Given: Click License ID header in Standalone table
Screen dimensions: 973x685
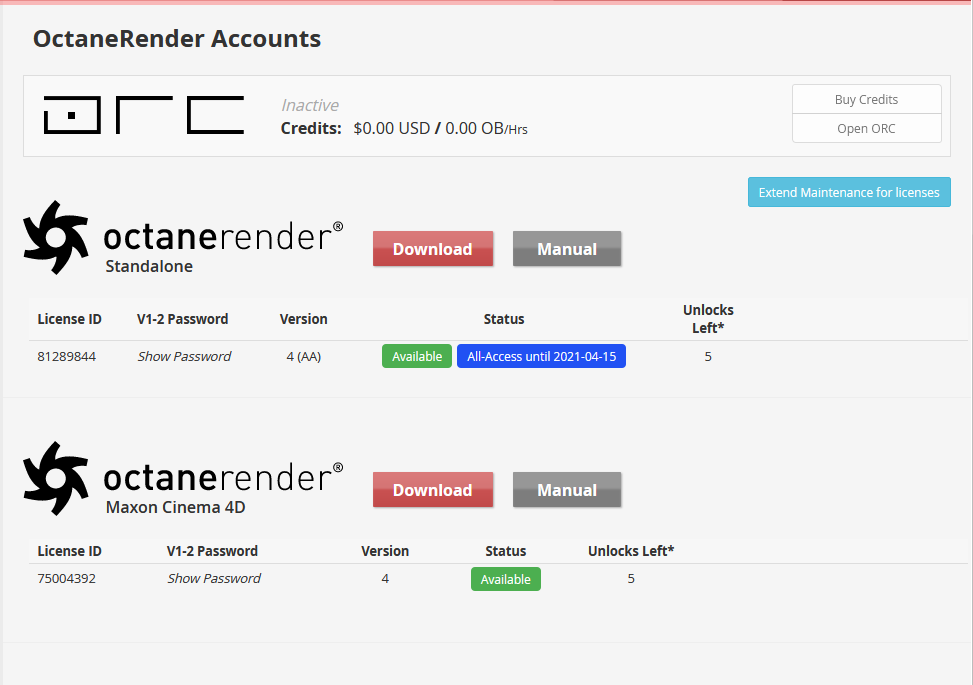Looking at the screenshot, I should [70, 319].
